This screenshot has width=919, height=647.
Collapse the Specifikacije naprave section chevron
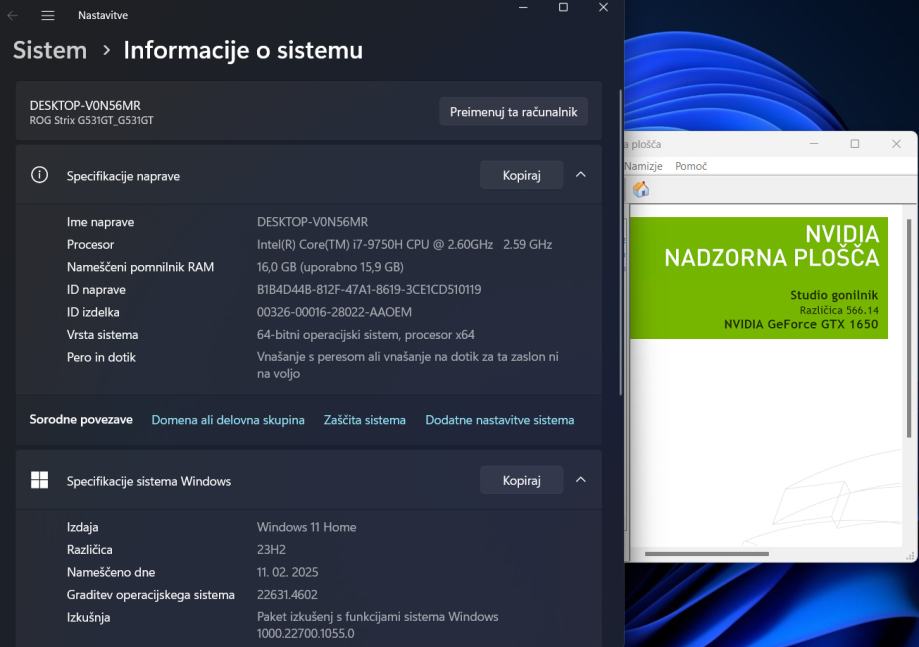[x=580, y=175]
